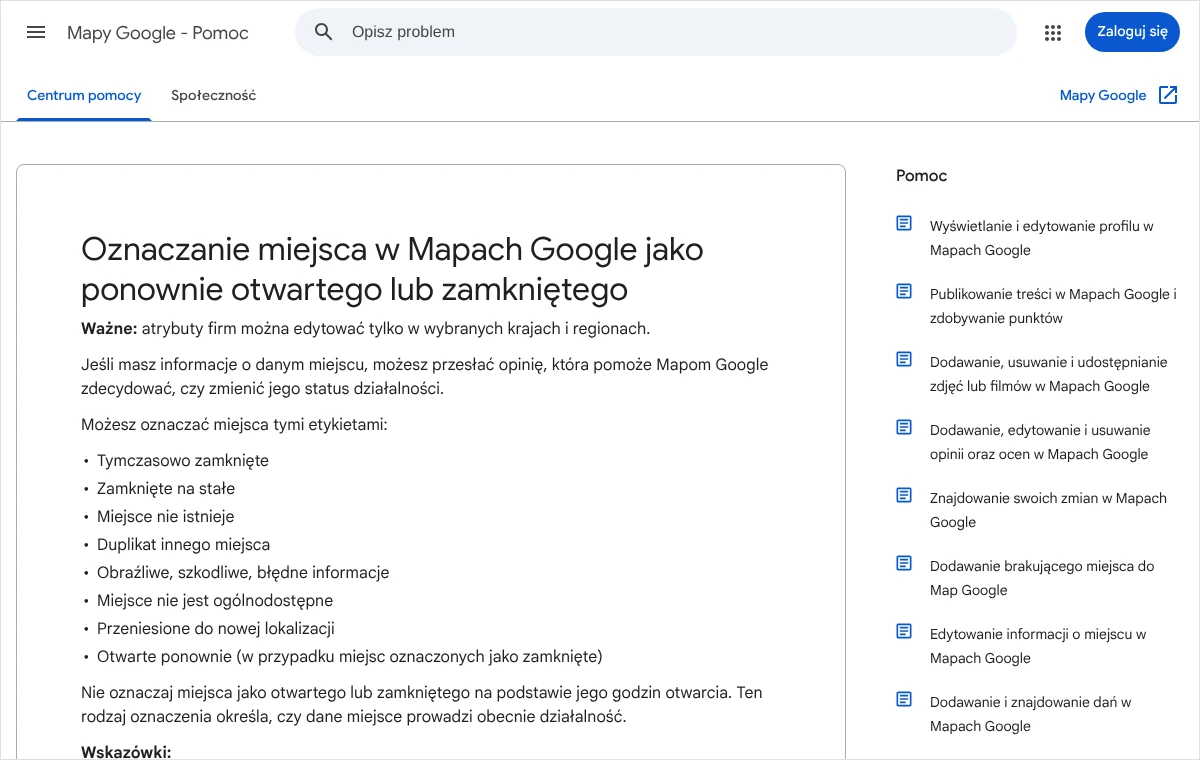Open the Google apps grid

pyautogui.click(x=1053, y=32)
